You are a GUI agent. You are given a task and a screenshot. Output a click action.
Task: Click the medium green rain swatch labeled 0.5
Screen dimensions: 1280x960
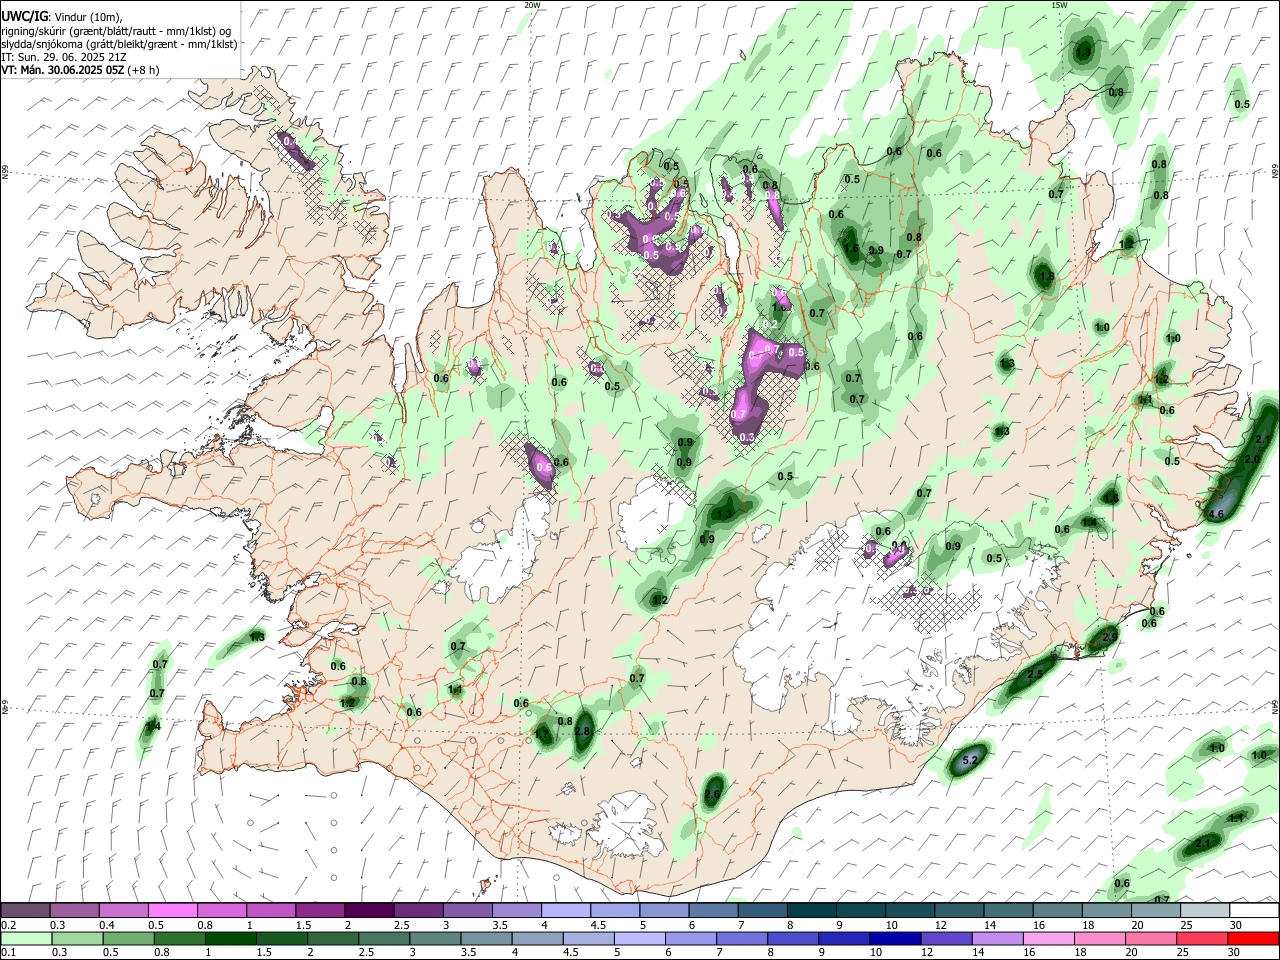point(128,938)
